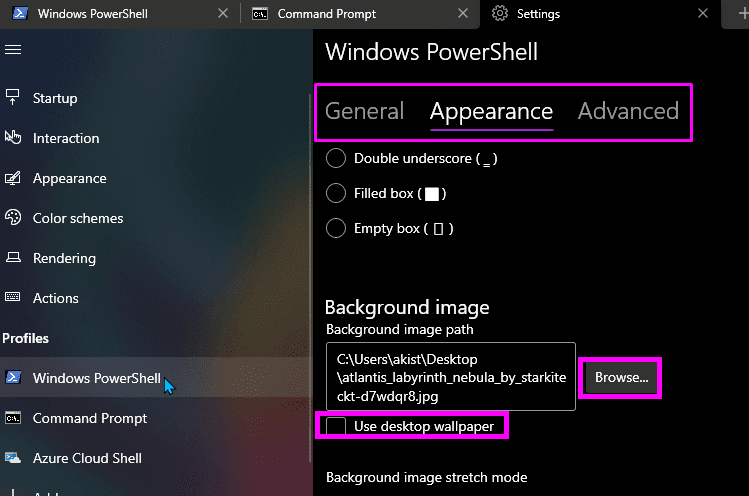Switch to the General profile tab

[x=364, y=111]
